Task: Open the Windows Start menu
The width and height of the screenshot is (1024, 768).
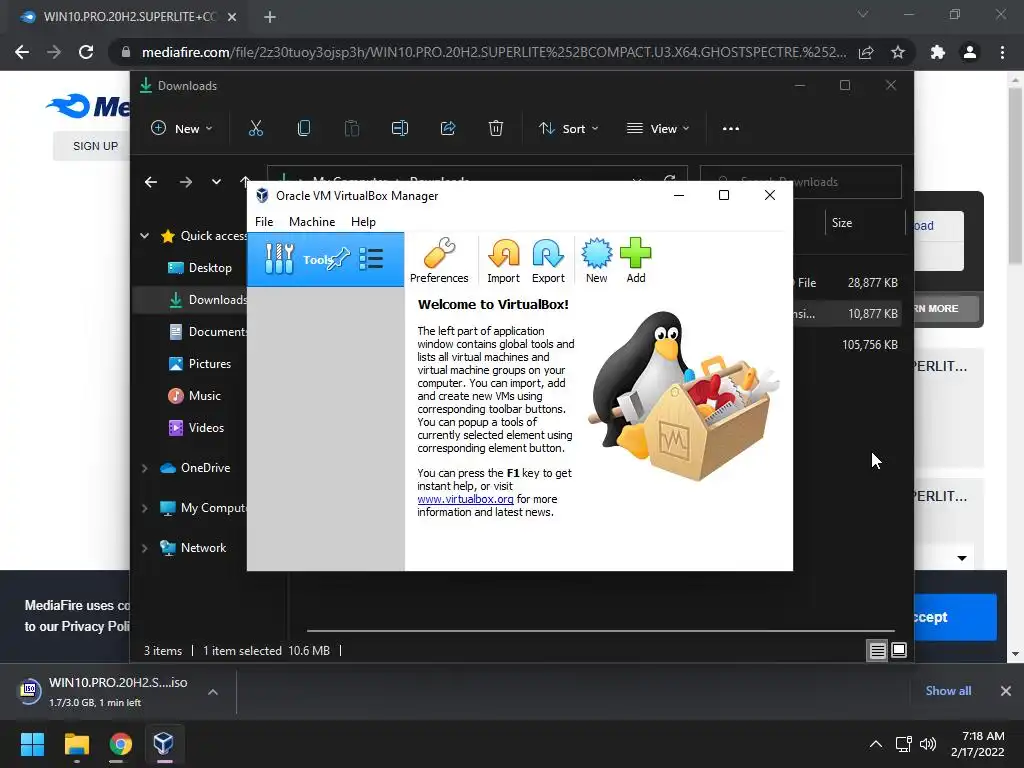Action: point(32,744)
